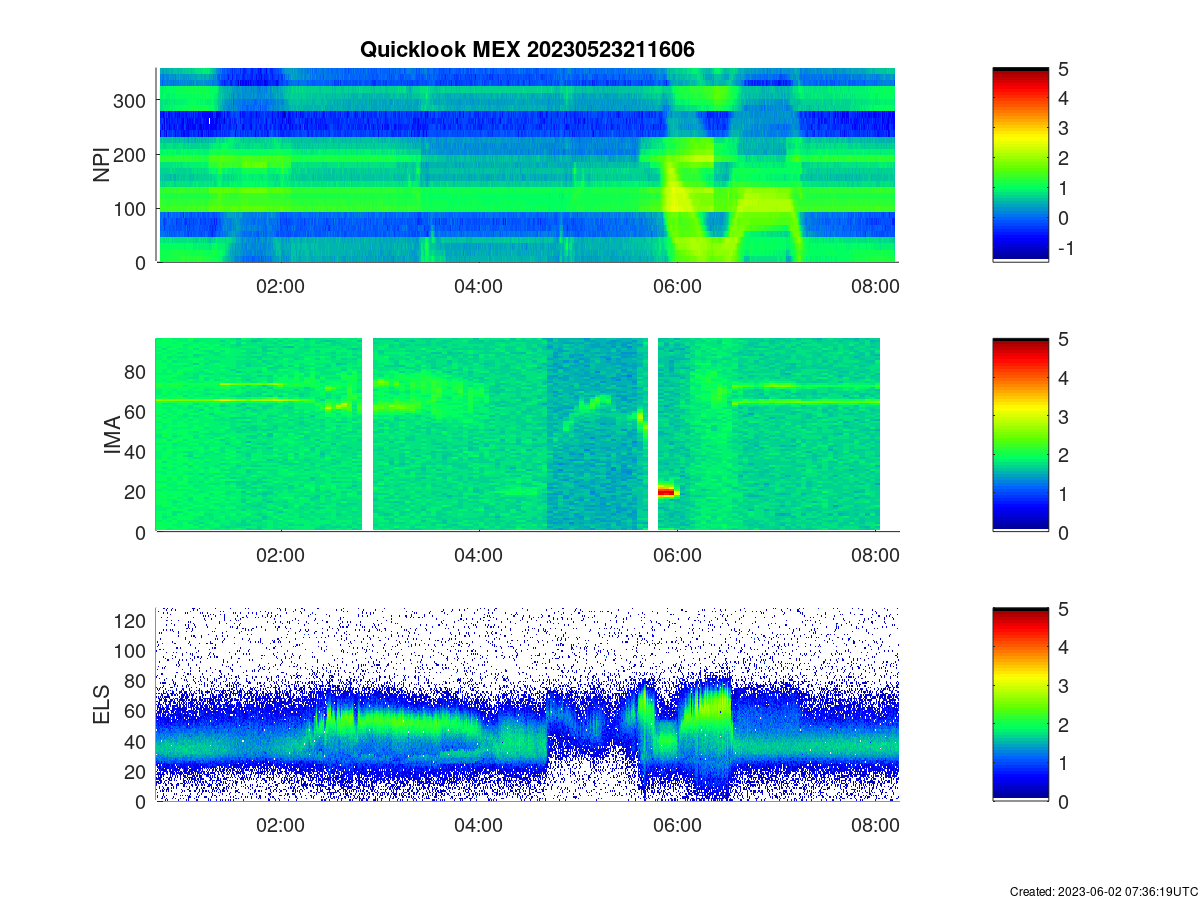This screenshot has width=1200, height=900.
Task: Click the 06:00 tick under IMA plot
Action: tap(677, 557)
